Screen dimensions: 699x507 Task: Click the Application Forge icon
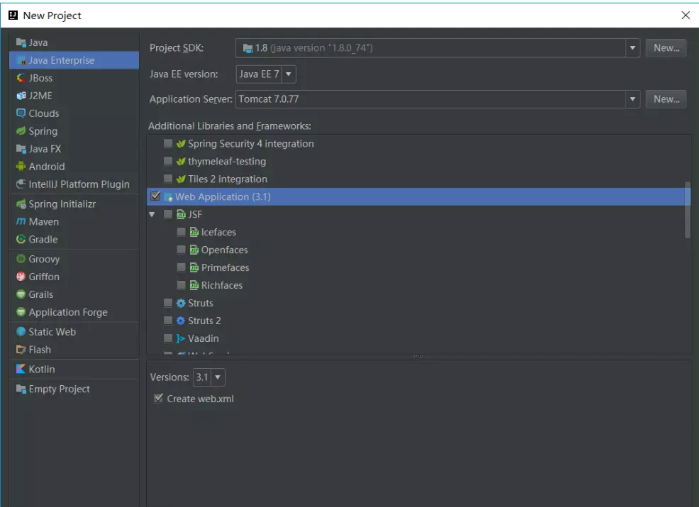[21, 312]
